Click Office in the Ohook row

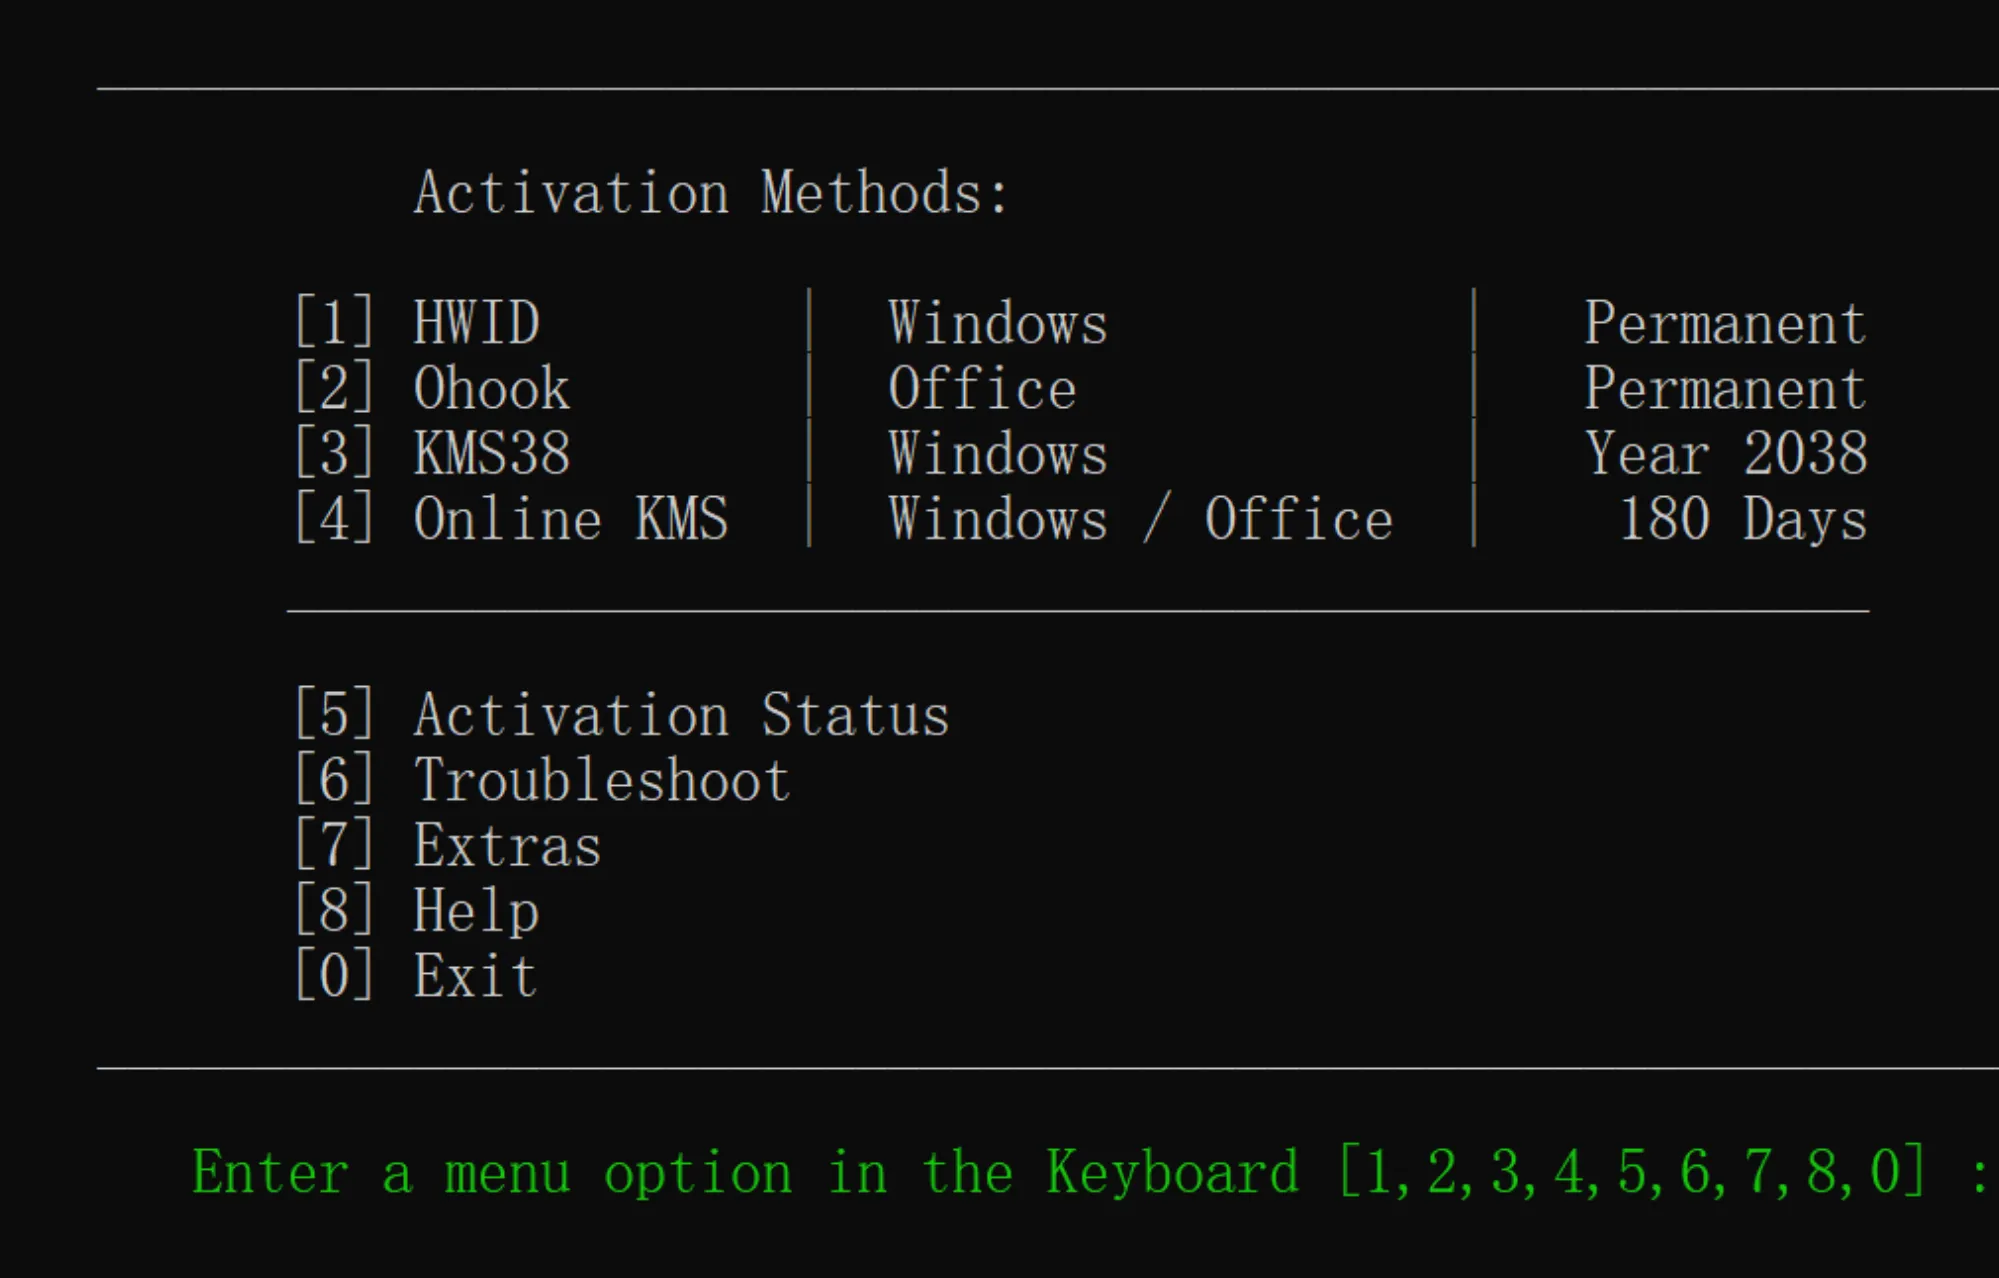coord(982,388)
